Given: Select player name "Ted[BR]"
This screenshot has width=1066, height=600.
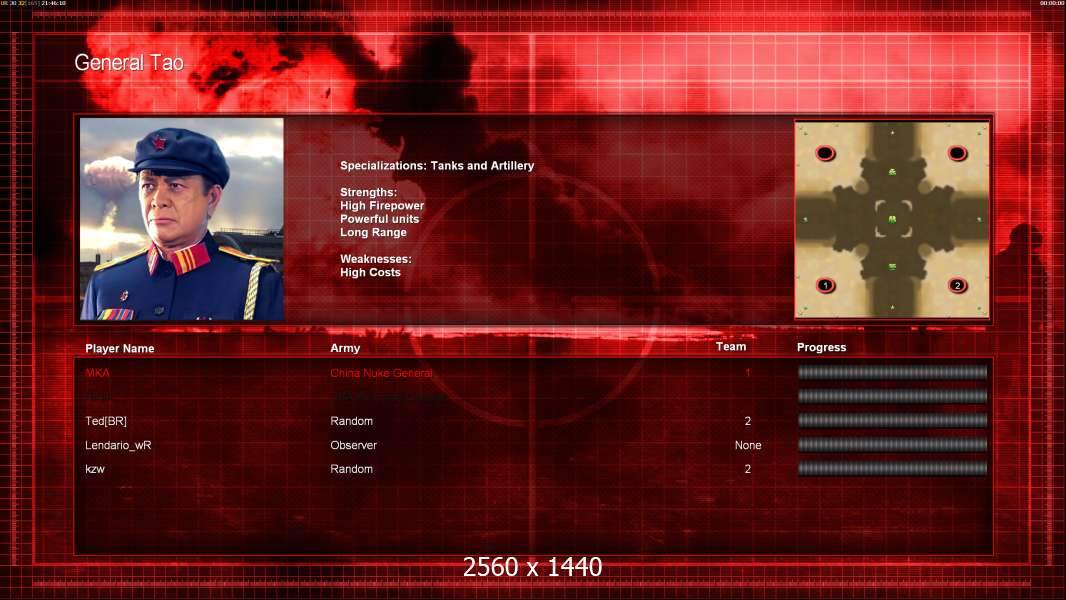Looking at the screenshot, I should [106, 421].
